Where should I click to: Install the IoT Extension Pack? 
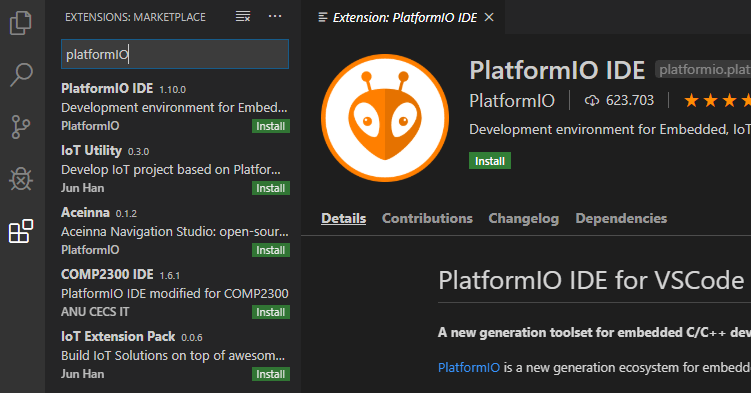coord(271,374)
